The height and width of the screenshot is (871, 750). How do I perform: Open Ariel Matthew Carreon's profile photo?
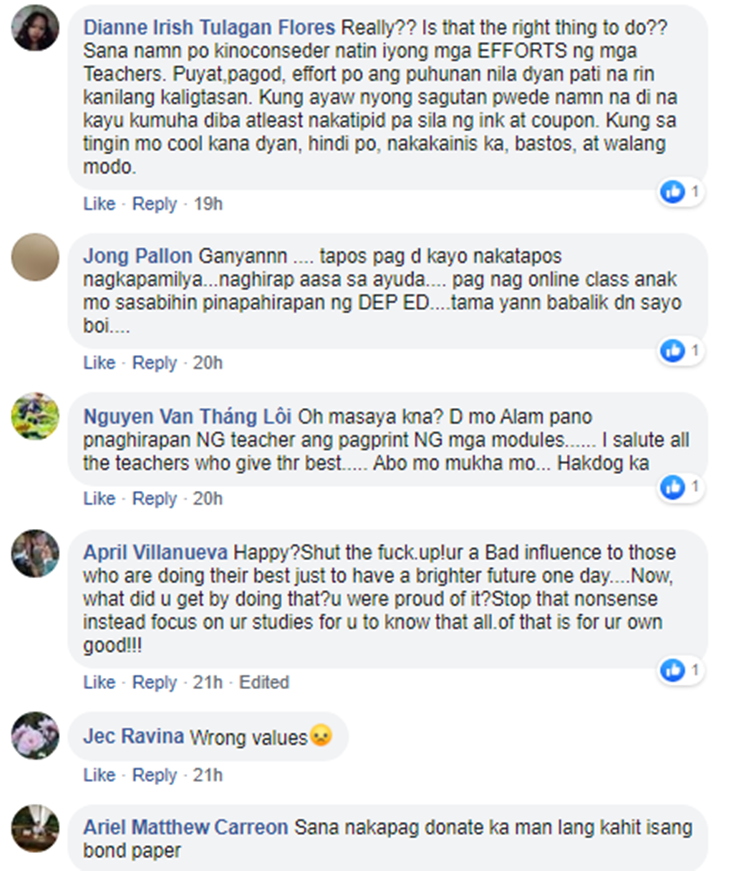click(35, 828)
